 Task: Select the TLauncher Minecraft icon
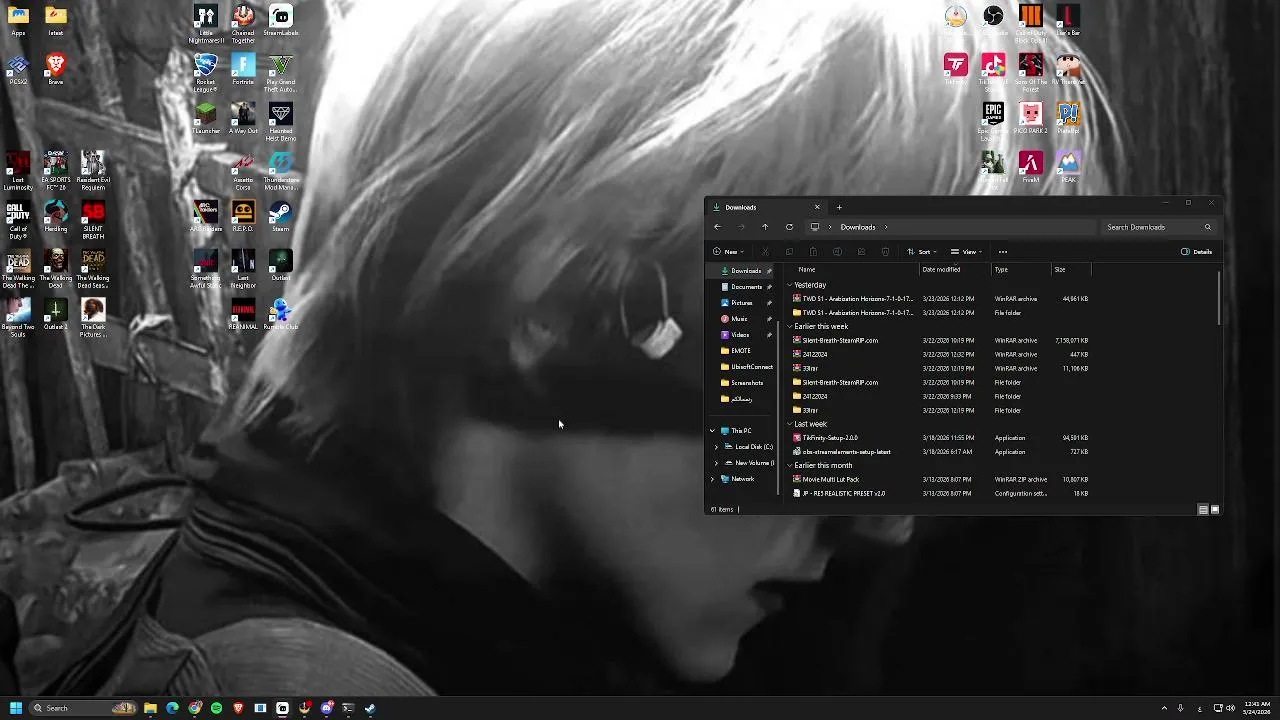click(x=205, y=118)
